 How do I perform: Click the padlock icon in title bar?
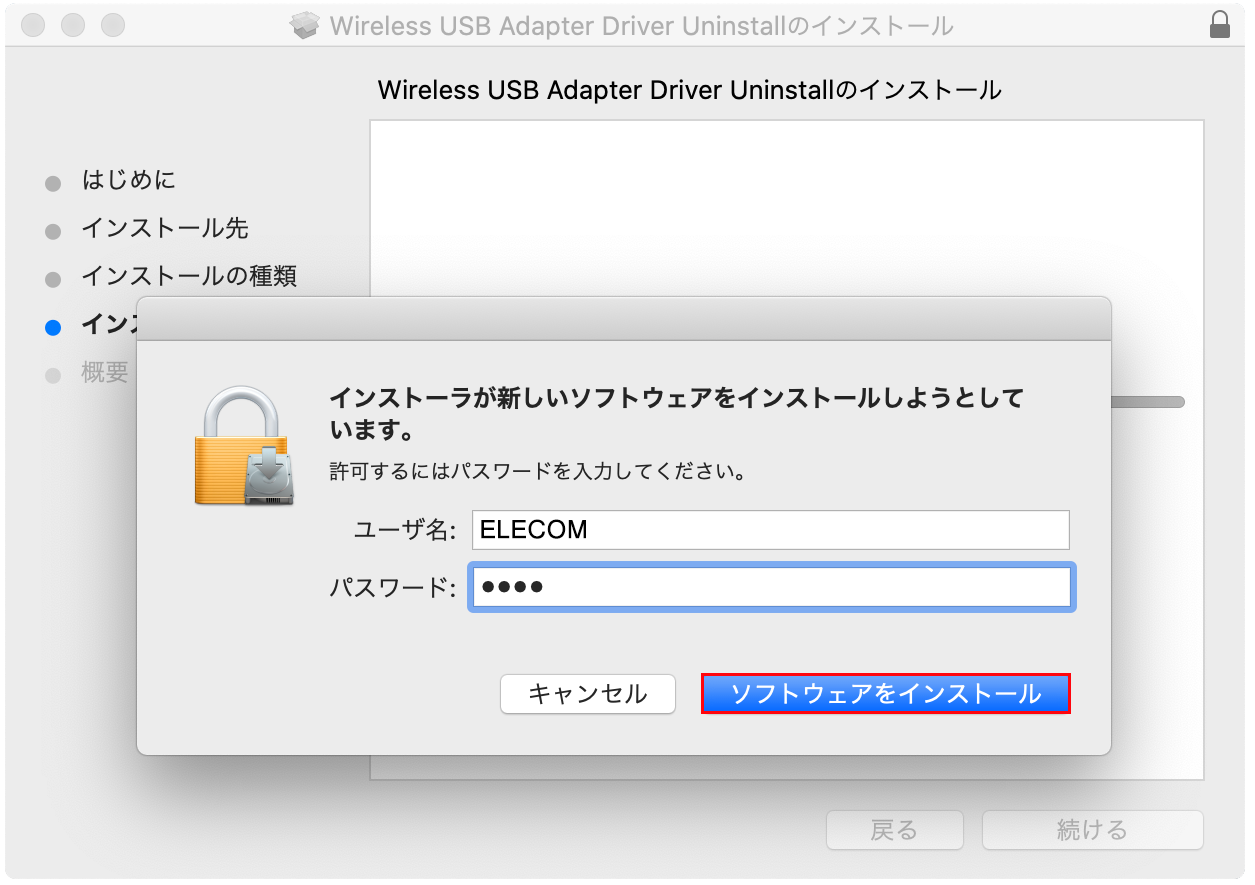click(1219, 25)
